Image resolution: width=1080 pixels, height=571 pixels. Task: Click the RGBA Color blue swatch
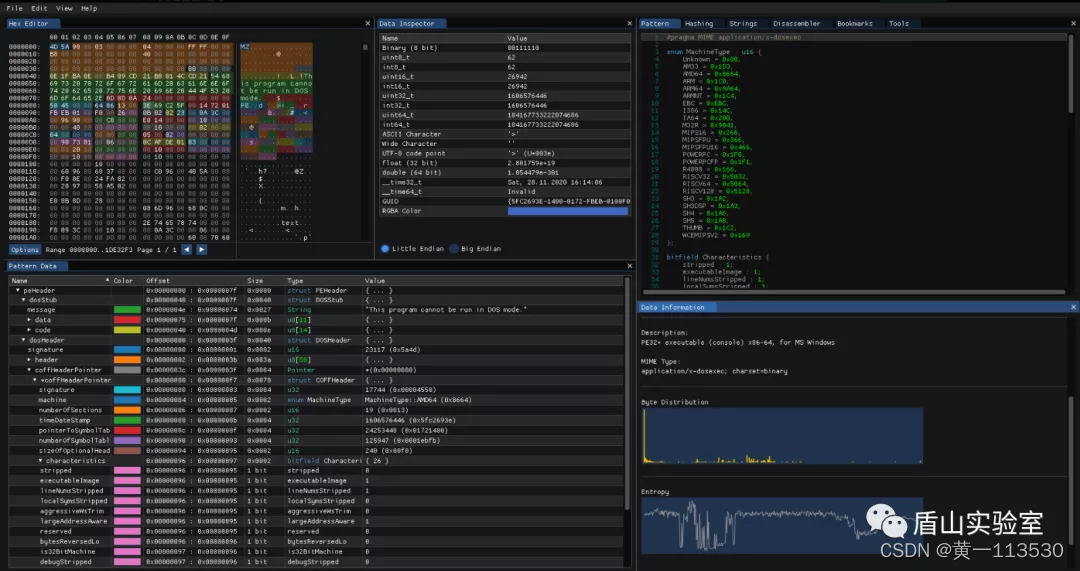click(568, 211)
